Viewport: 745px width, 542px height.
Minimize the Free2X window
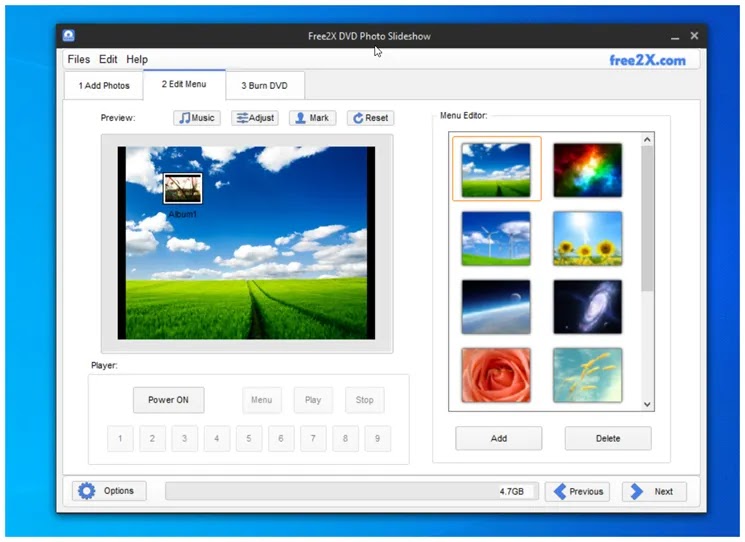(675, 36)
